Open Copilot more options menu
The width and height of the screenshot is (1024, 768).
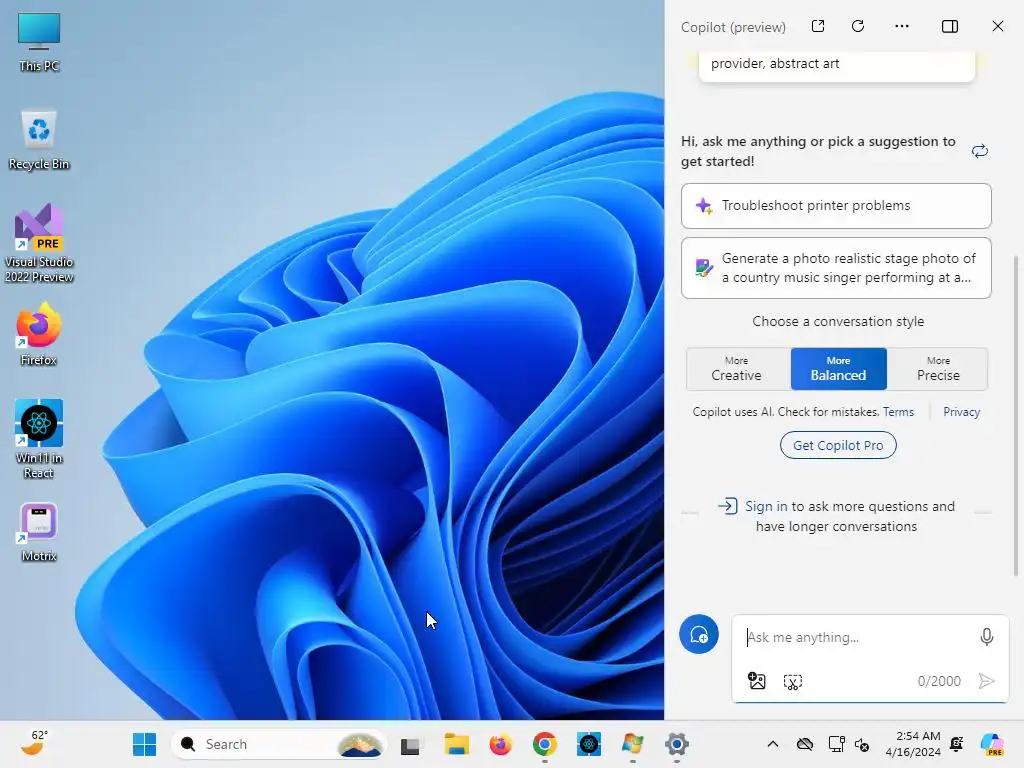(x=902, y=26)
